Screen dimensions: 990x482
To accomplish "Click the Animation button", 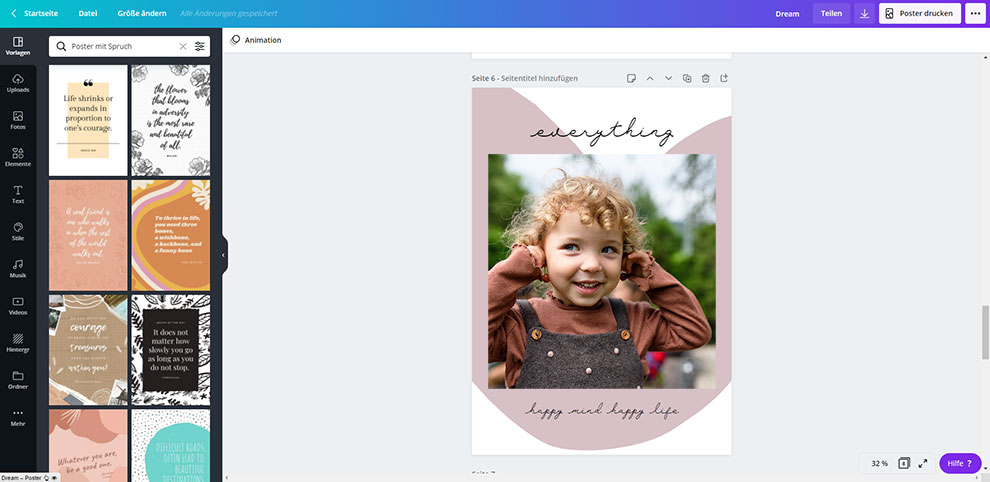I will coord(256,40).
